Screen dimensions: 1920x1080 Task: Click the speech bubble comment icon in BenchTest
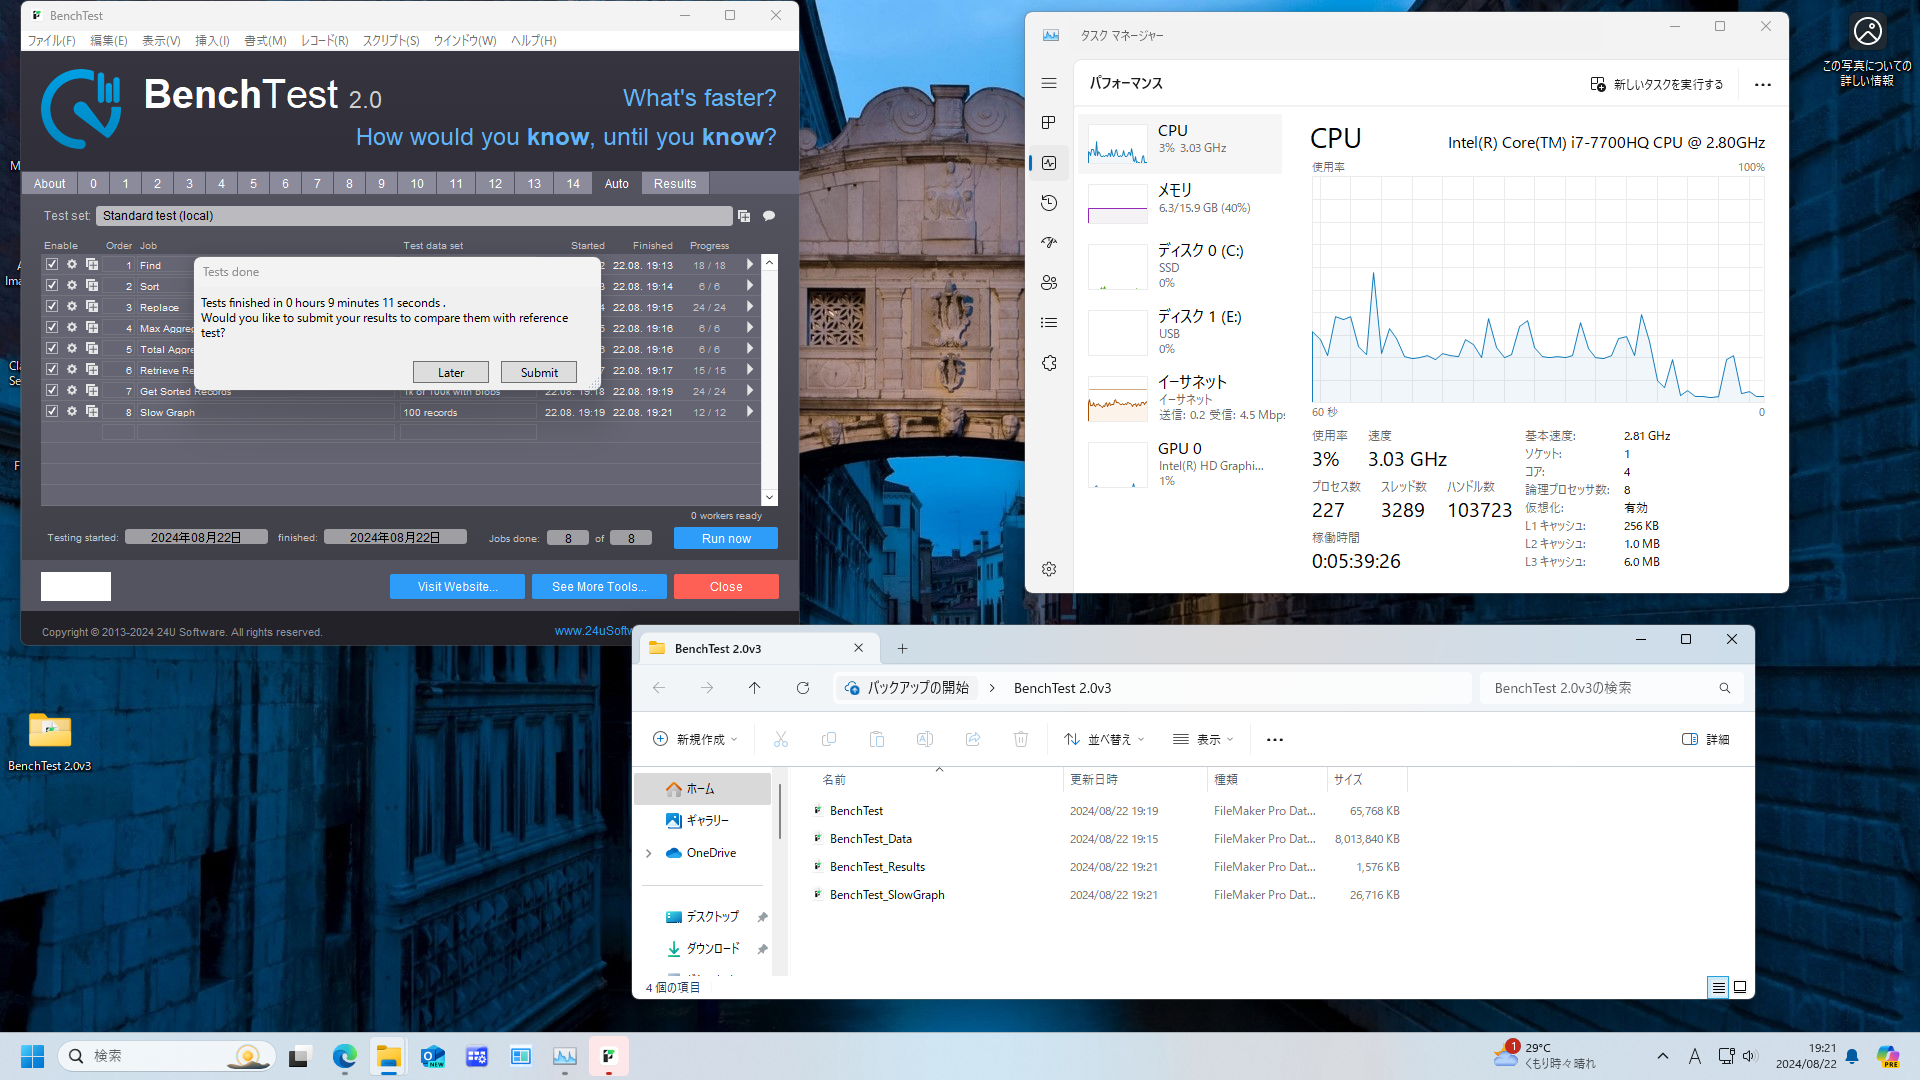point(769,216)
